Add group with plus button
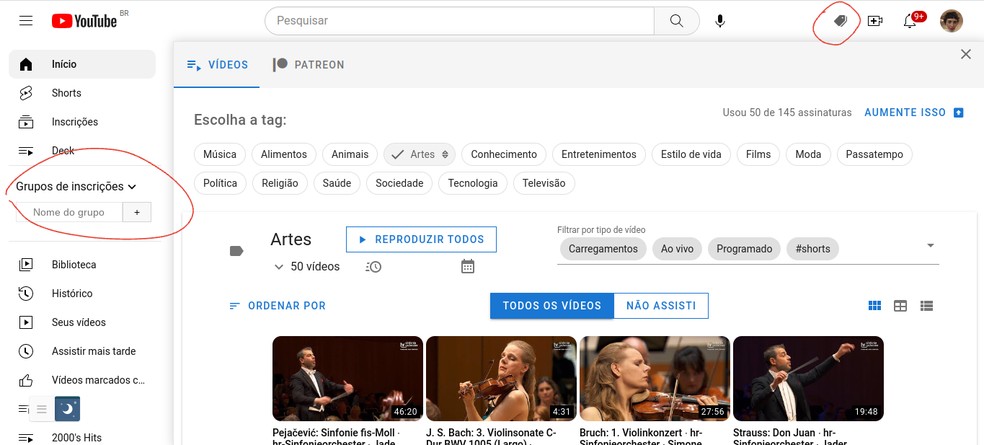The width and height of the screenshot is (984, 445). (137, 212)
